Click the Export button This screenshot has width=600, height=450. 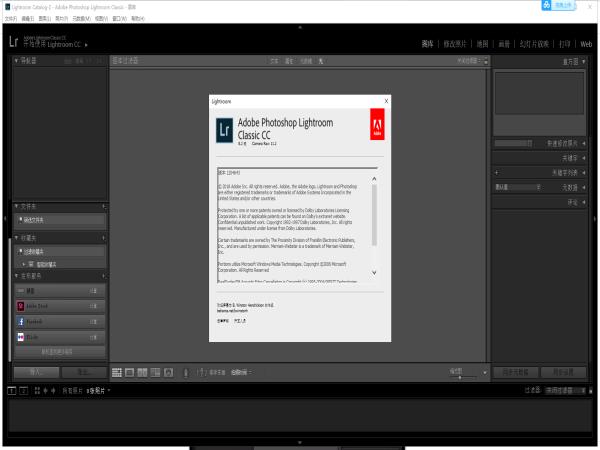[x=84, y=372]
